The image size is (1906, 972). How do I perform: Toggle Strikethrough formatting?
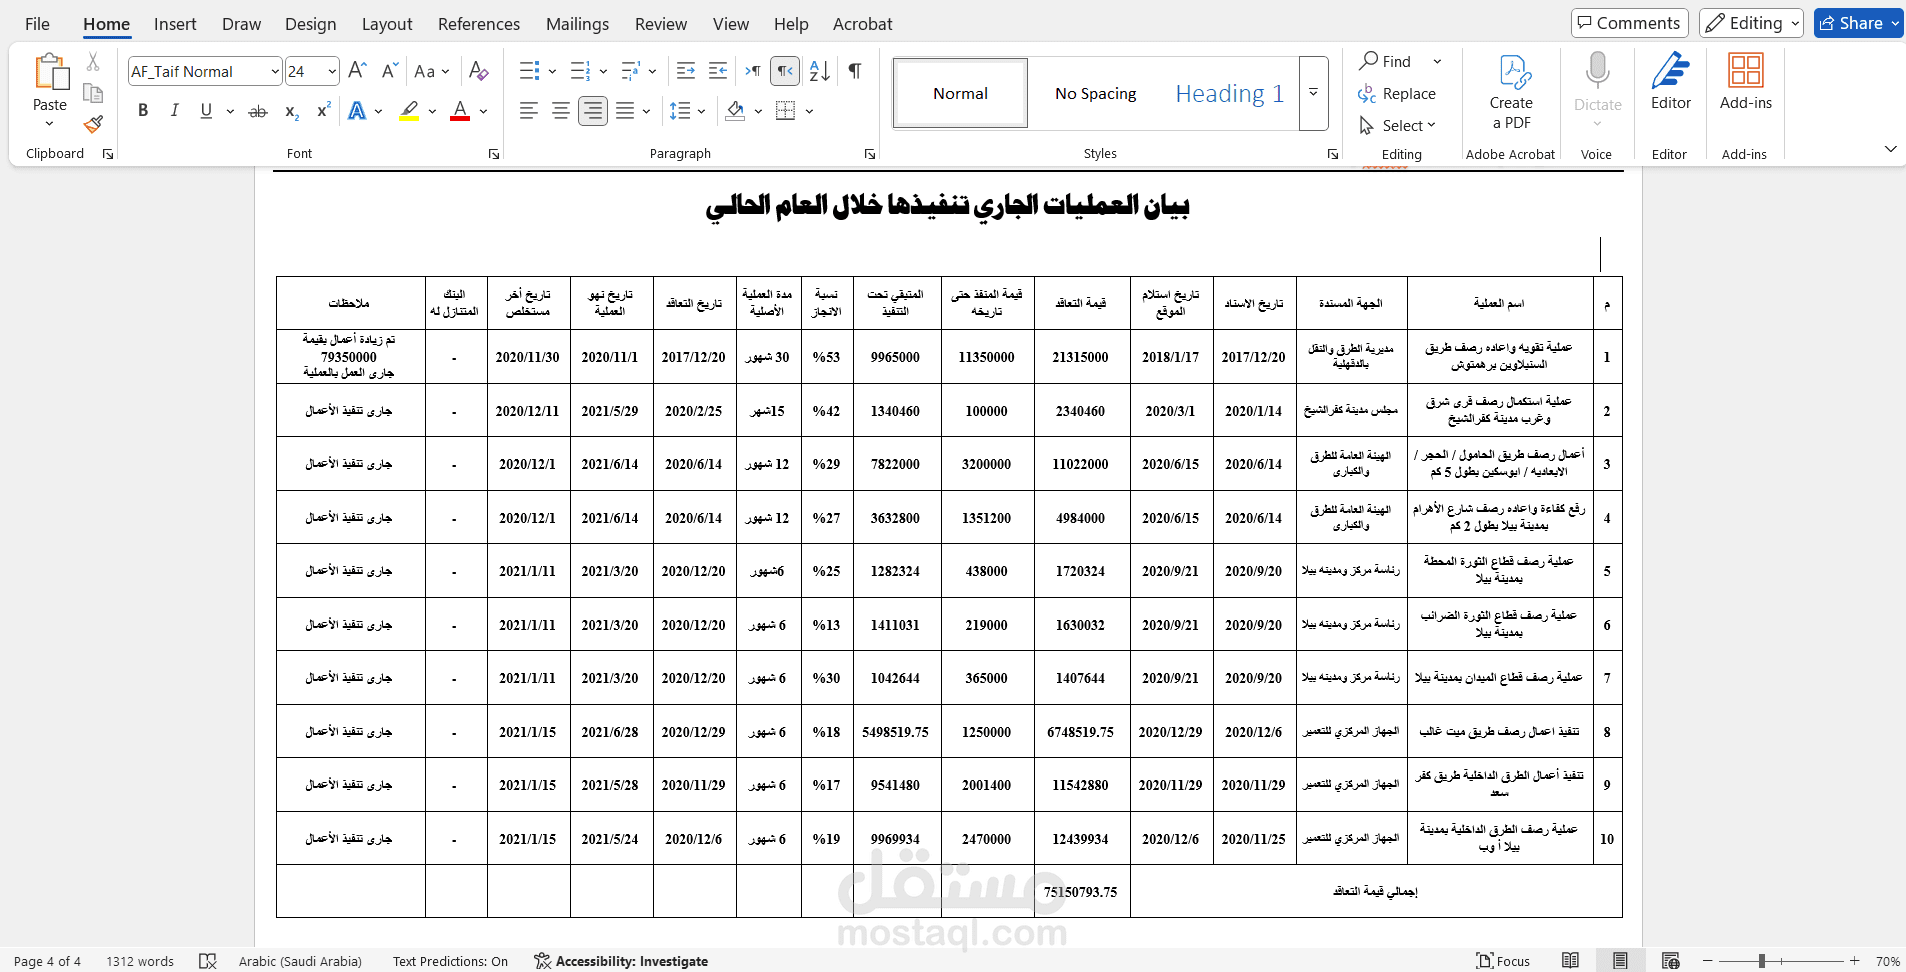point(258,111)
